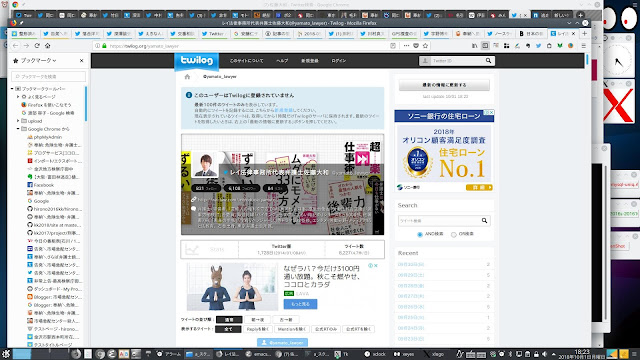Open the Firefox hamburger menu
Viewport: 640px width, 360px height.
[x=584, y=46]
